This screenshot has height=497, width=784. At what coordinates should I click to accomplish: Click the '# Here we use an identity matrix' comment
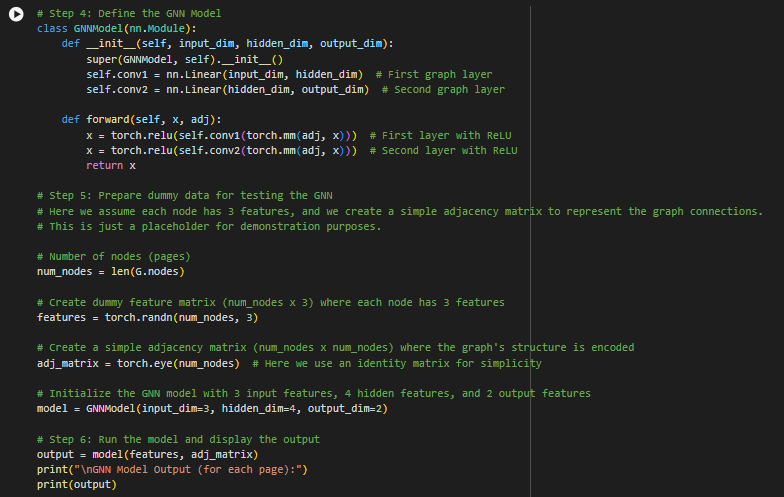pos(397,364)
